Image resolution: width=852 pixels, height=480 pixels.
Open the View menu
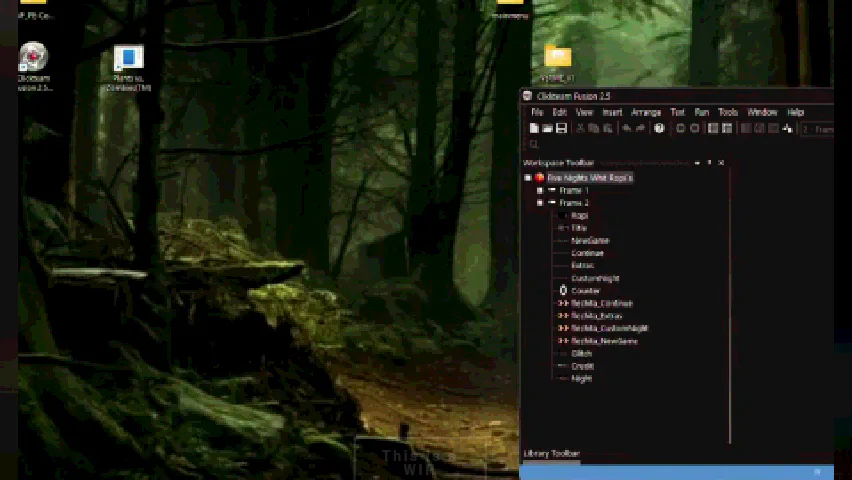click(x=584, y=113)
